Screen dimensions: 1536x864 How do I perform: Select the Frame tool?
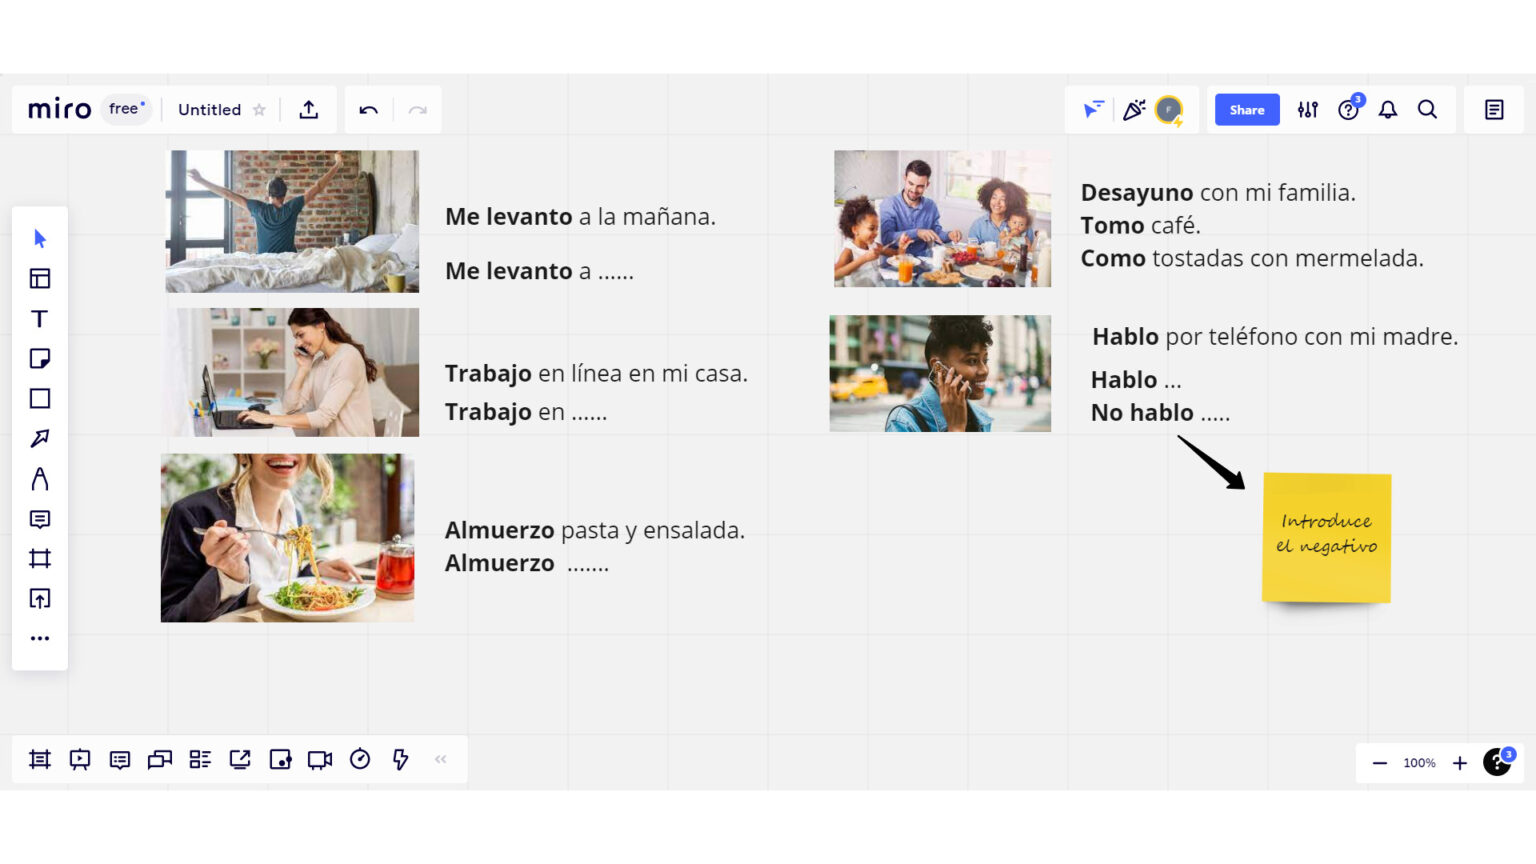(x=39, y=558)
